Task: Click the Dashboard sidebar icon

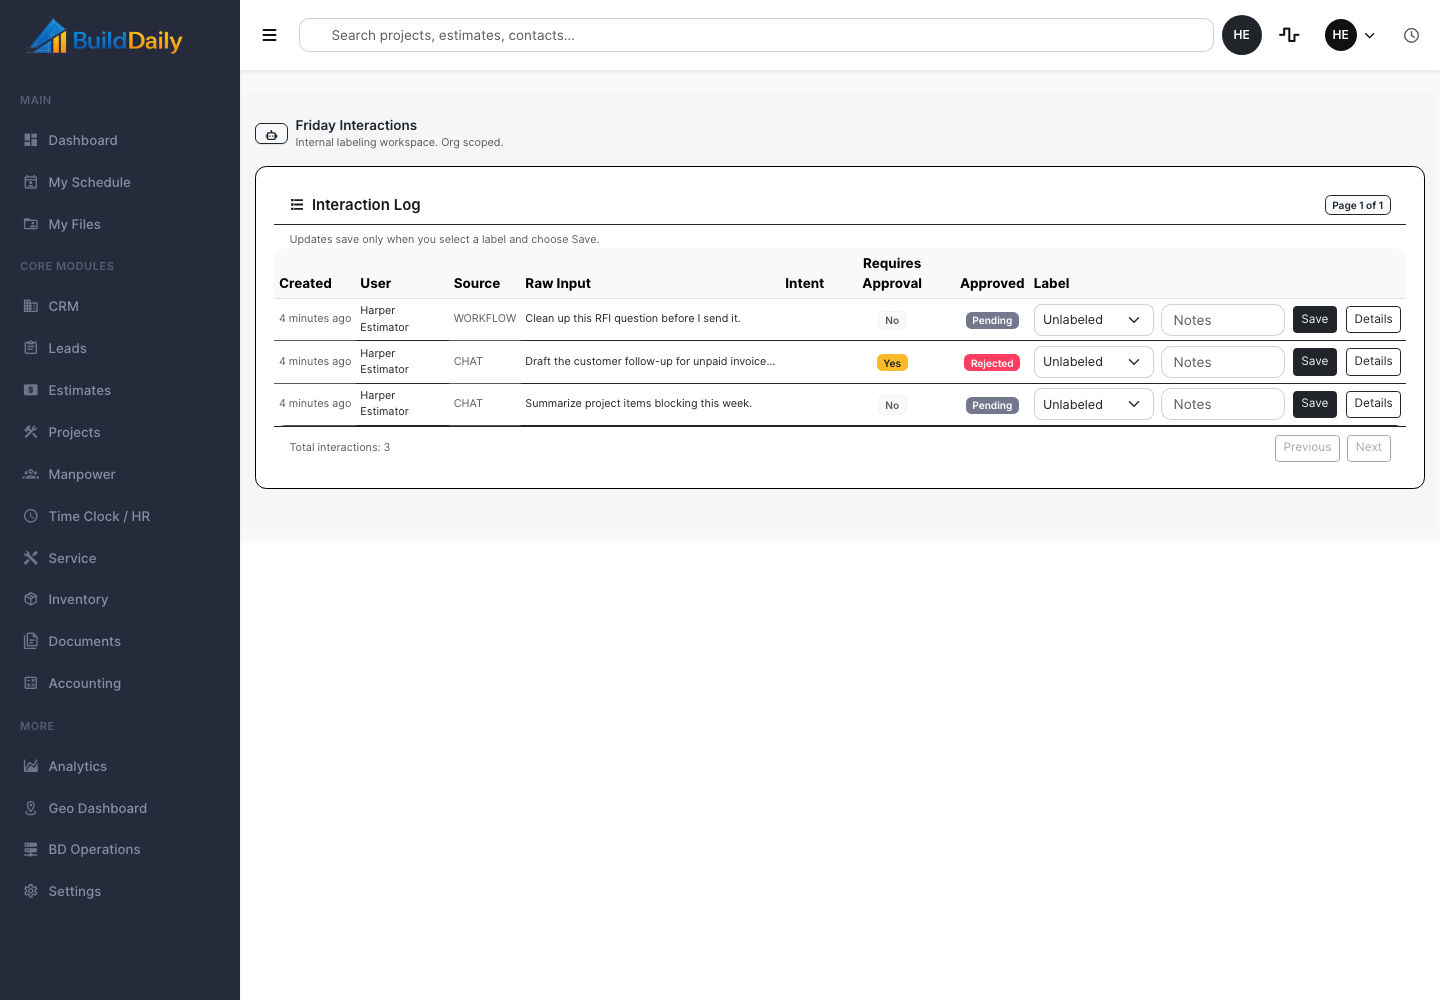Action: [31, 140]
